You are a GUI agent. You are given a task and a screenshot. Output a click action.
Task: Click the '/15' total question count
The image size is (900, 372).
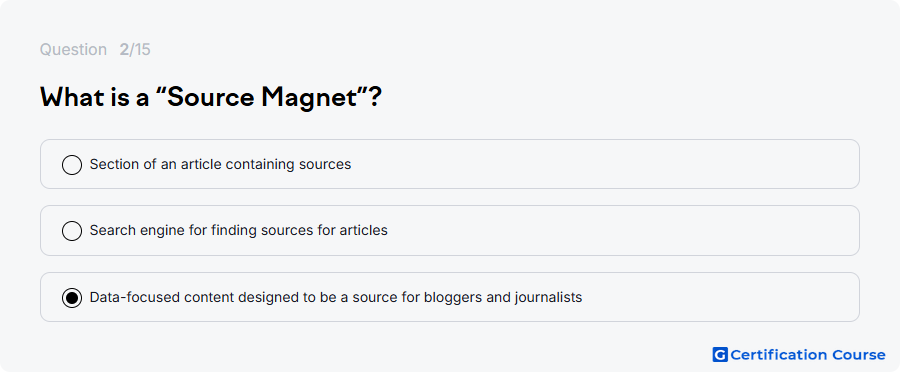(140, 50)
